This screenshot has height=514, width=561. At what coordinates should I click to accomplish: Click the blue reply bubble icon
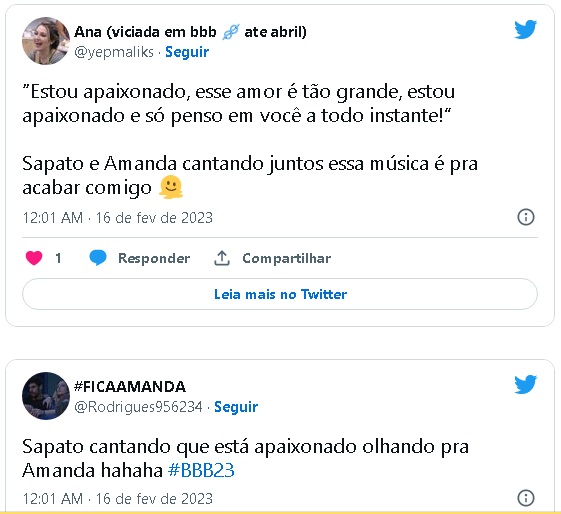[x=98, y=258]
